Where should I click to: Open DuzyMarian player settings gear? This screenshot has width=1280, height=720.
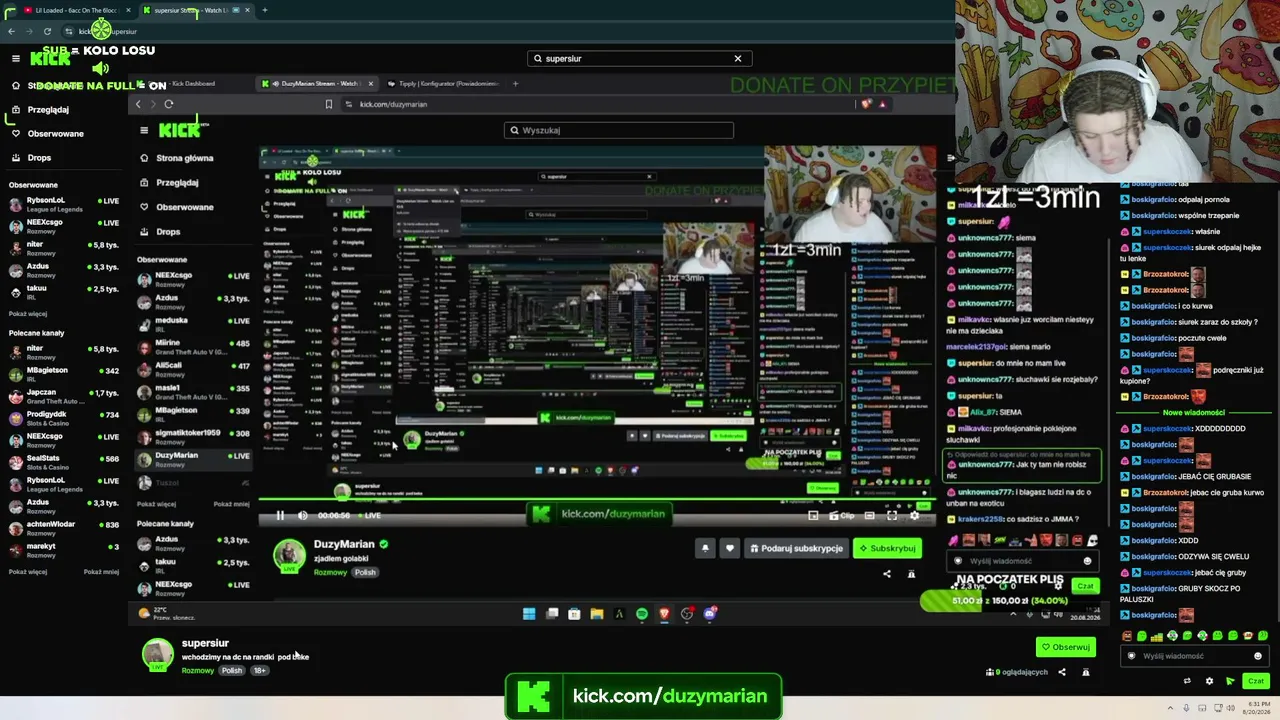[x=914, y=515]
